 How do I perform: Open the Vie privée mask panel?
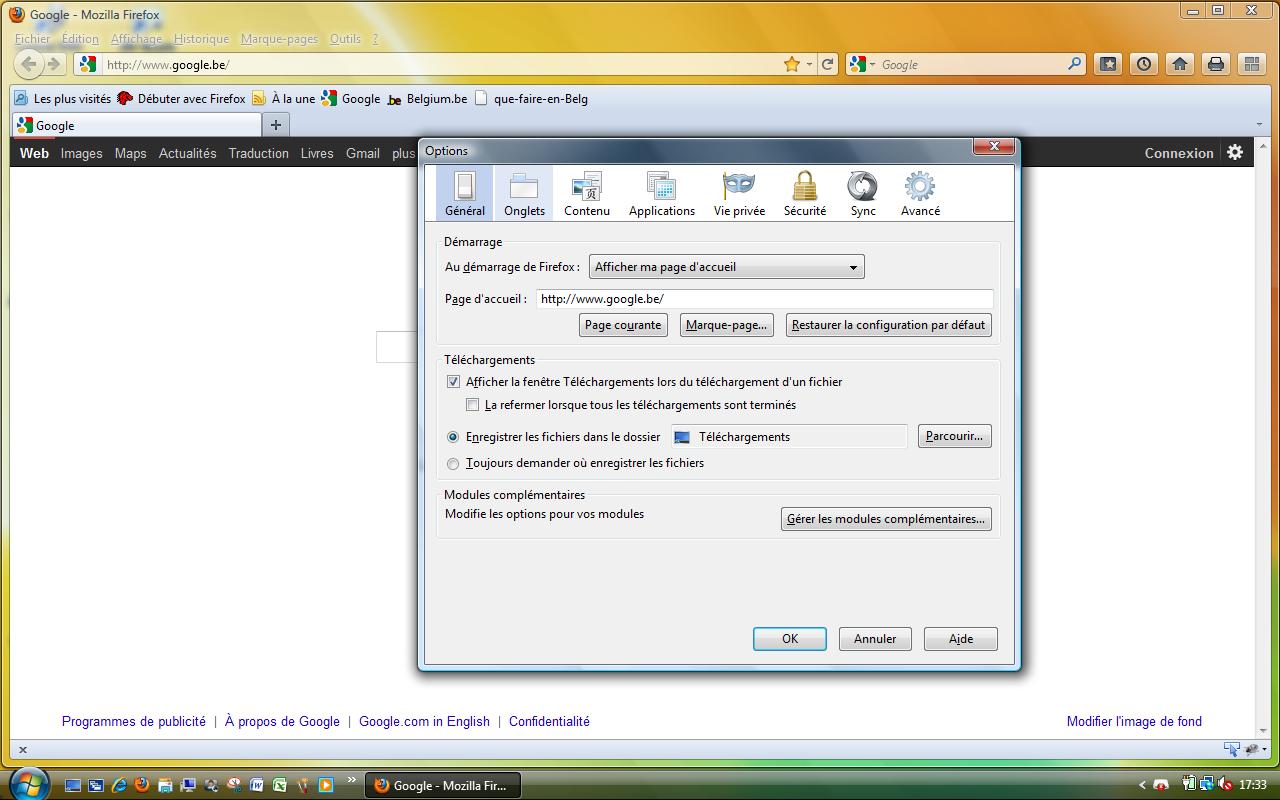739,193
